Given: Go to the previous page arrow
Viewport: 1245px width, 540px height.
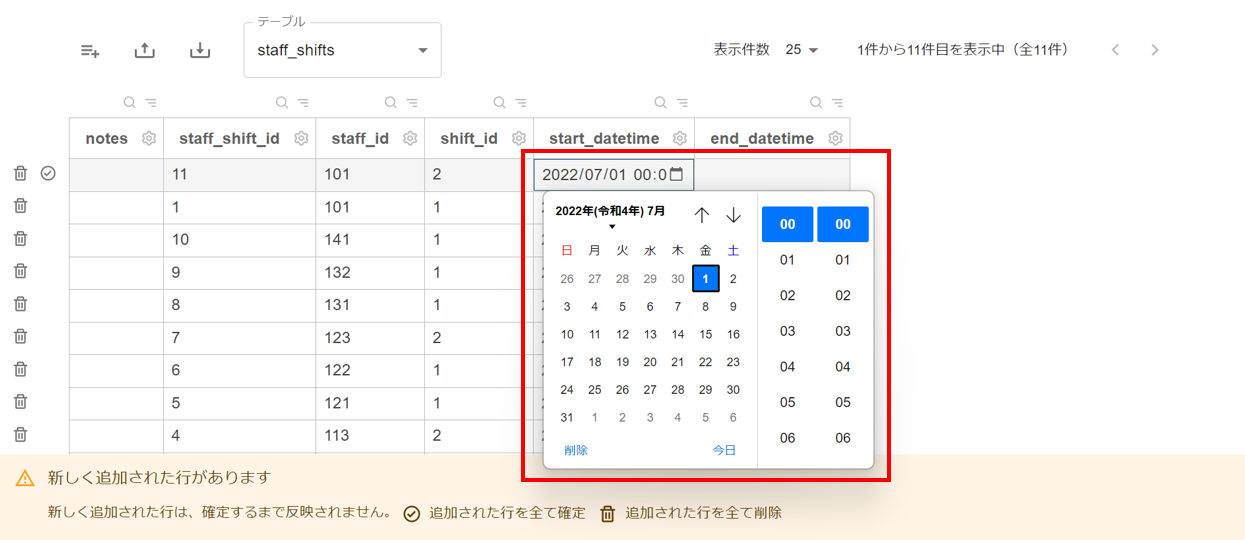Looking at the screenshot, I should pyautogui.click(x=1116, y=50).
